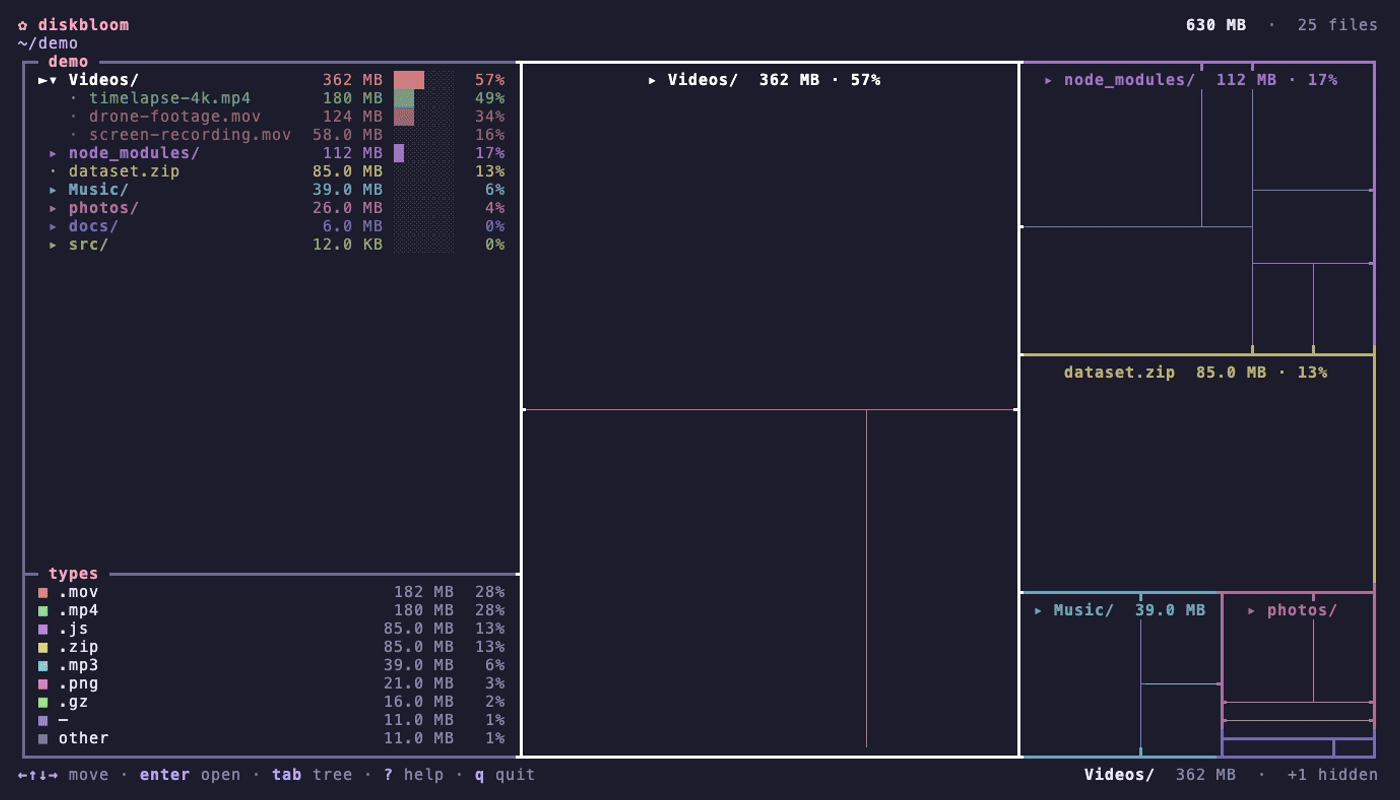
Task: Click the .mov color swatch
Action: pos(43,593)
